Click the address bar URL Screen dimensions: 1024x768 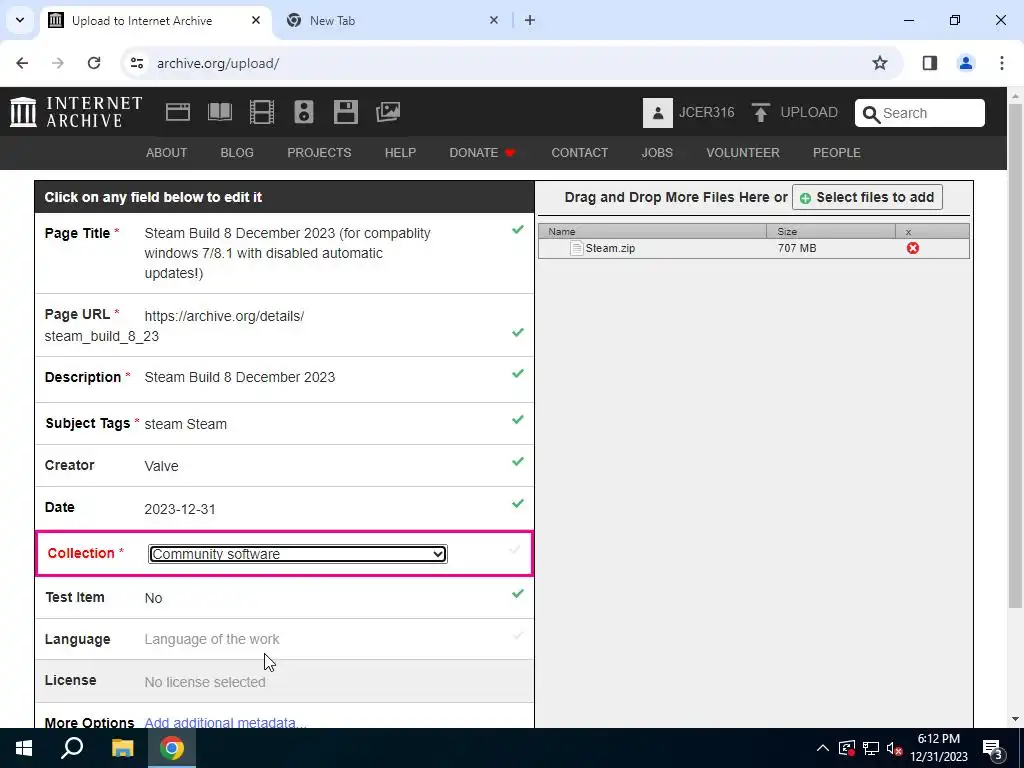pyautogui.click(x=218, y=63)
